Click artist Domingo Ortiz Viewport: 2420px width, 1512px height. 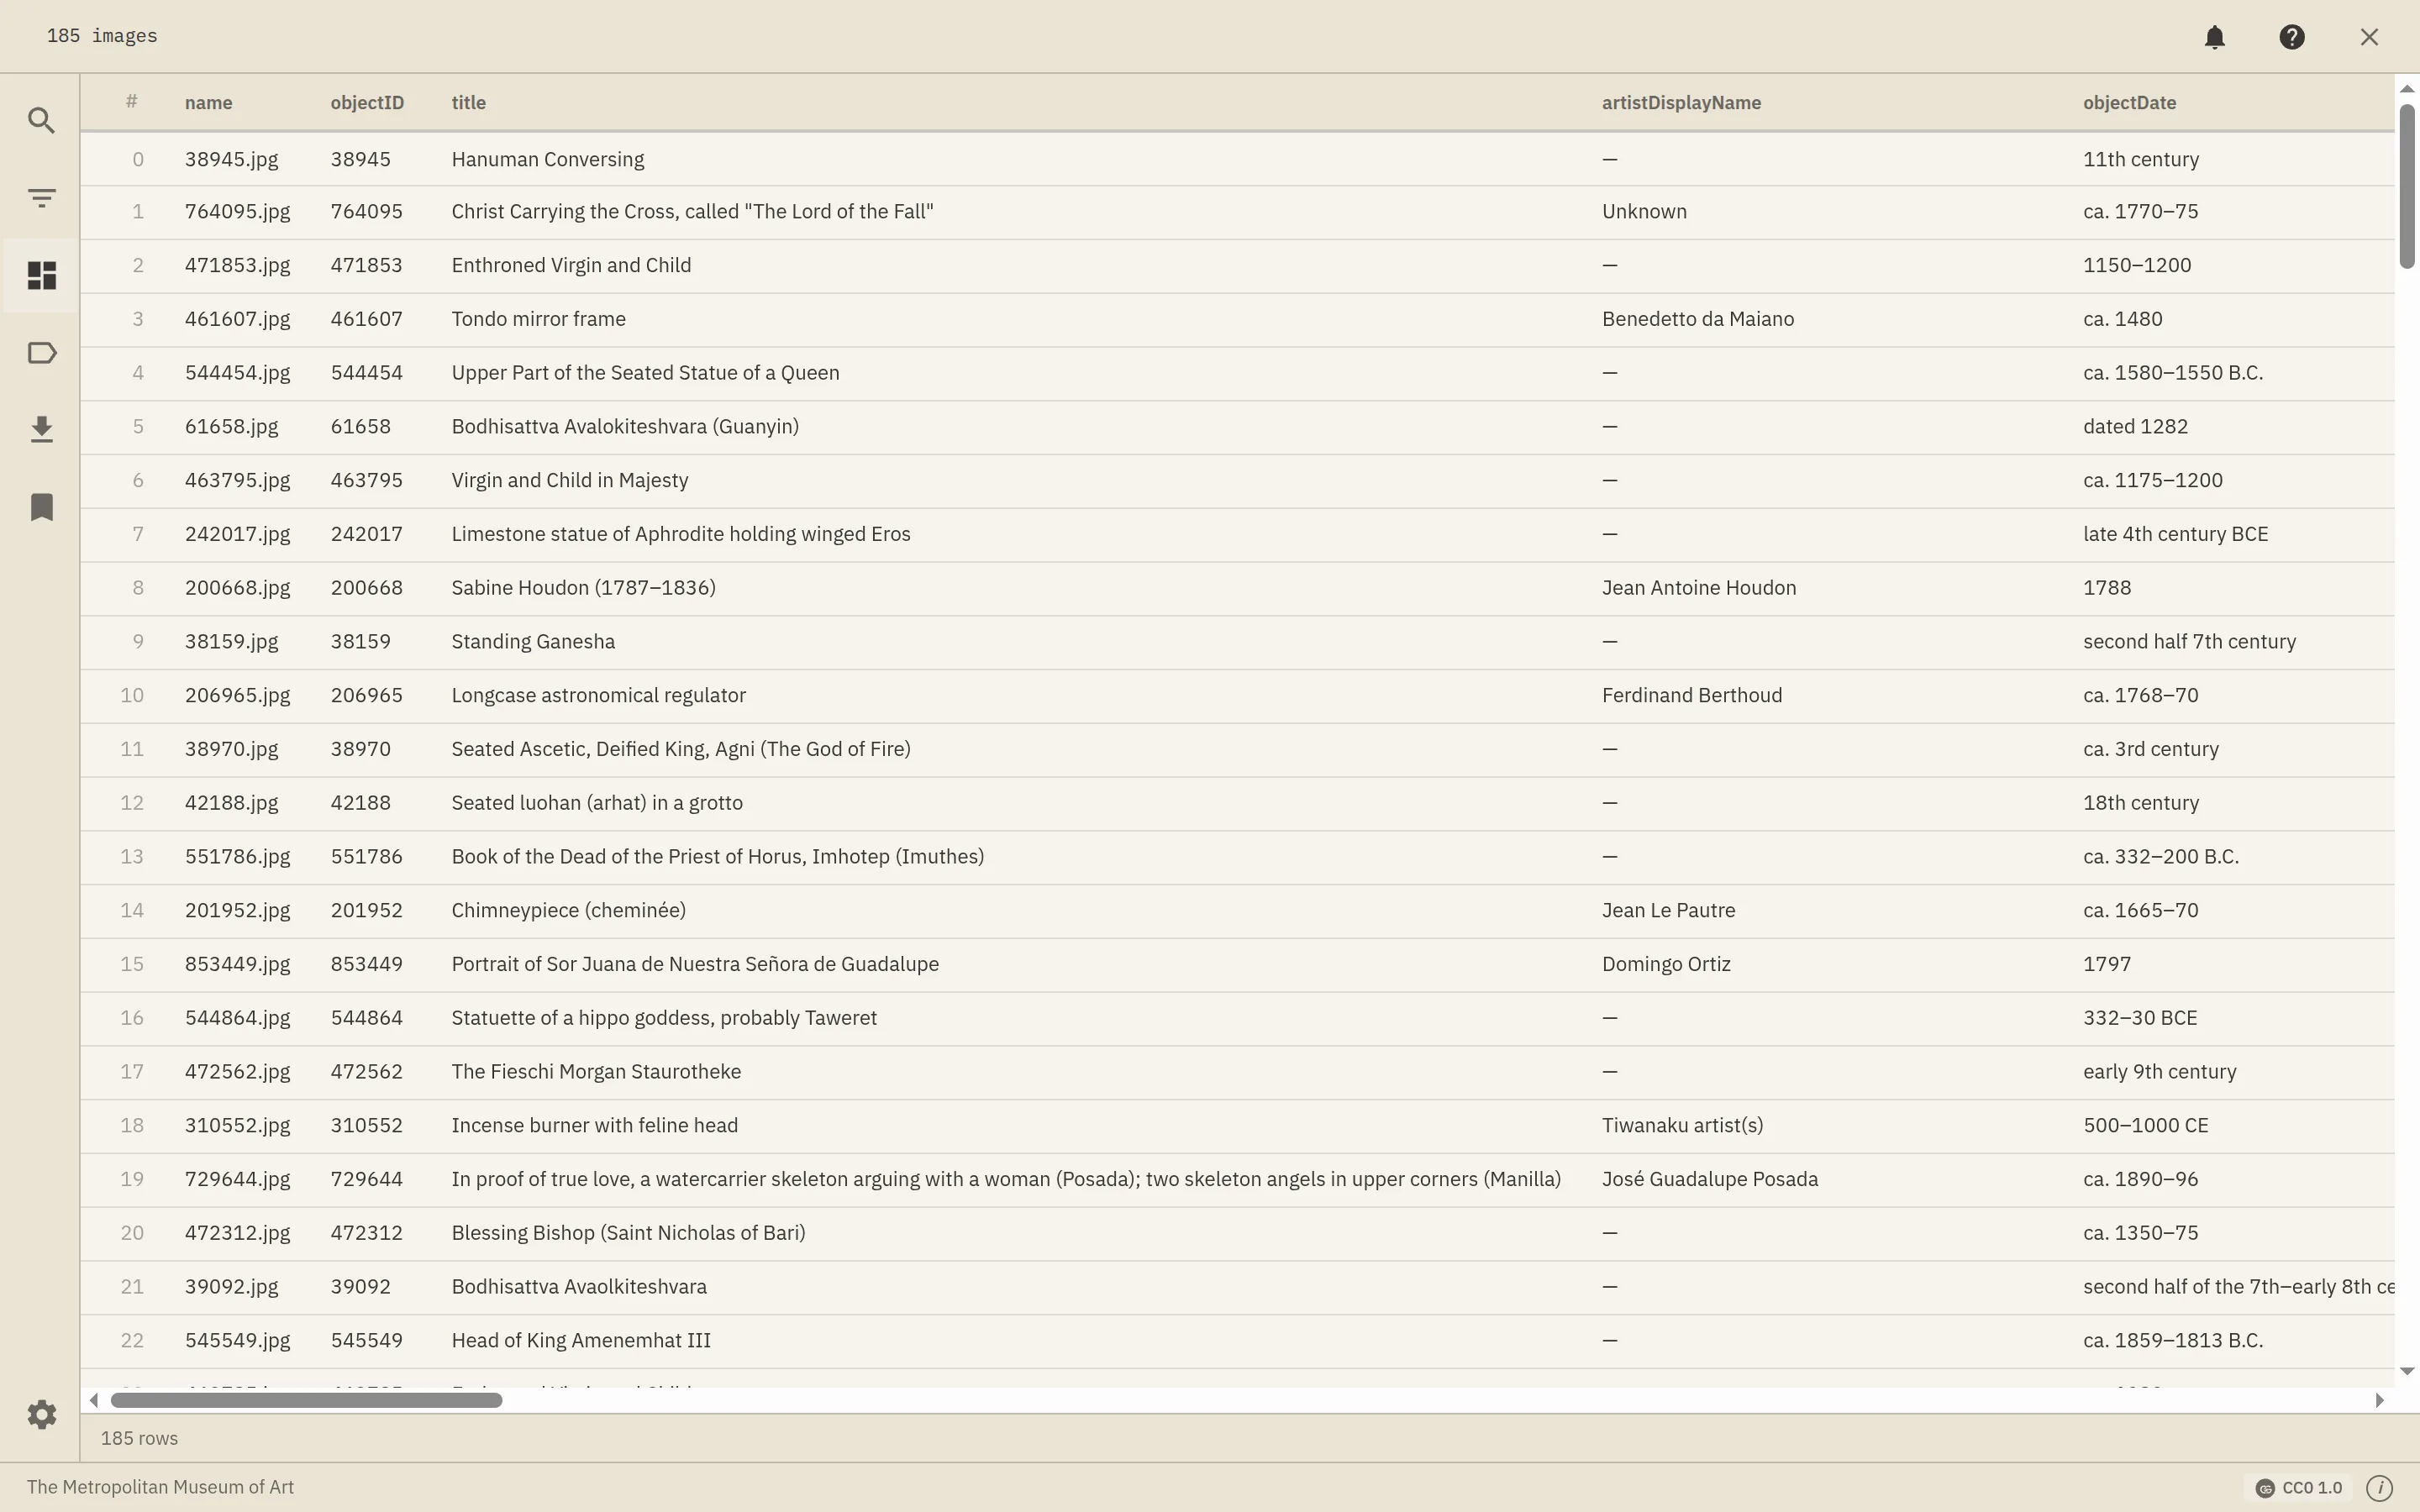1666,964
